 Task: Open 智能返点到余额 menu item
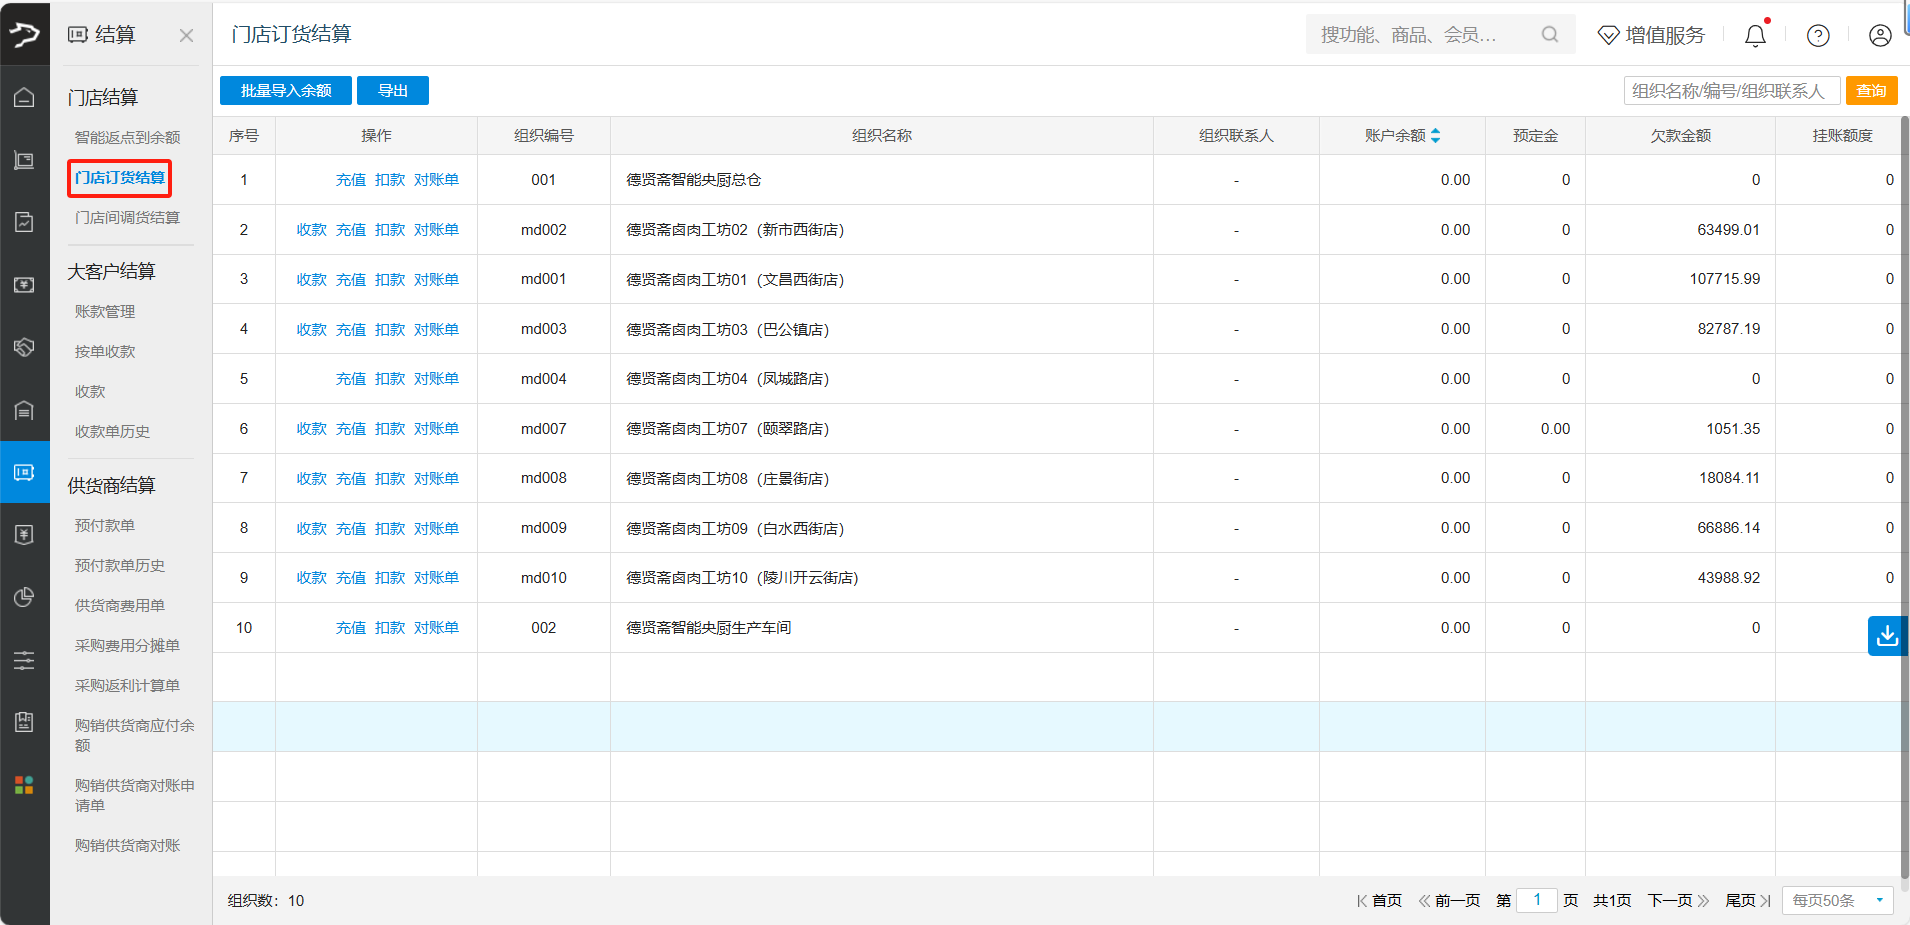click(127, 138)
